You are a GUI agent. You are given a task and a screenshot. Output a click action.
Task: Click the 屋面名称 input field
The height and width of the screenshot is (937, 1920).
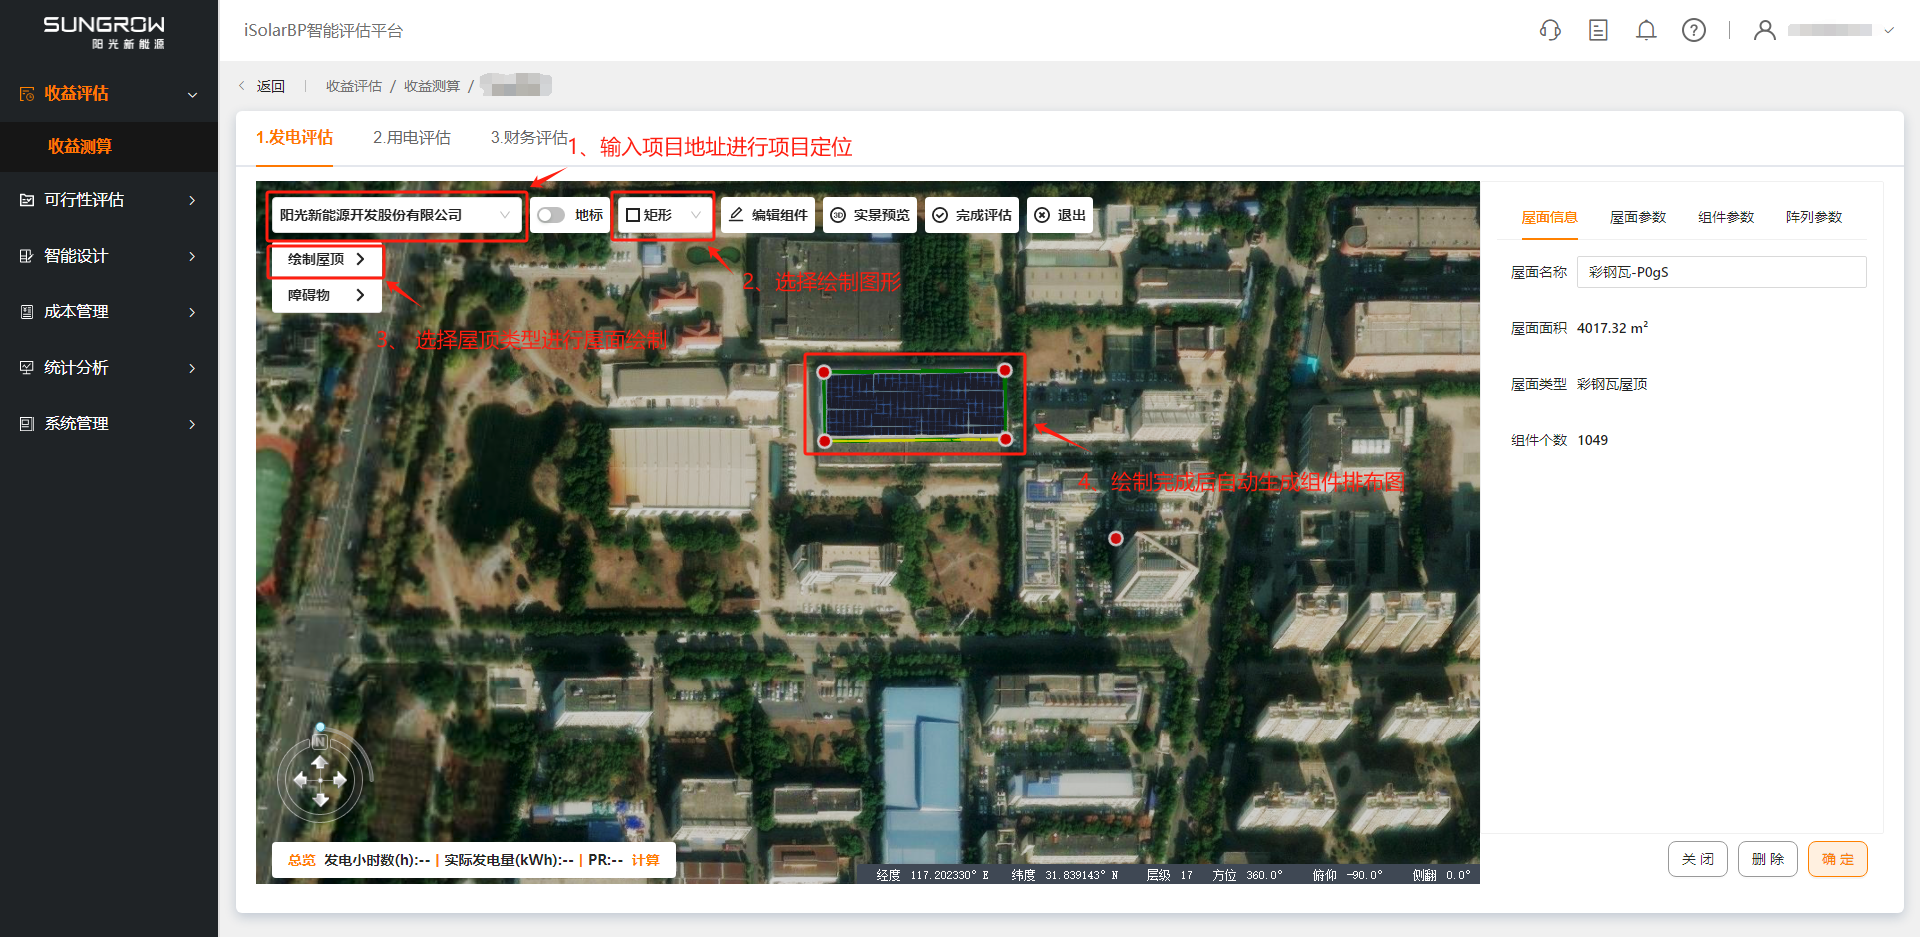tap(1721, 272)
